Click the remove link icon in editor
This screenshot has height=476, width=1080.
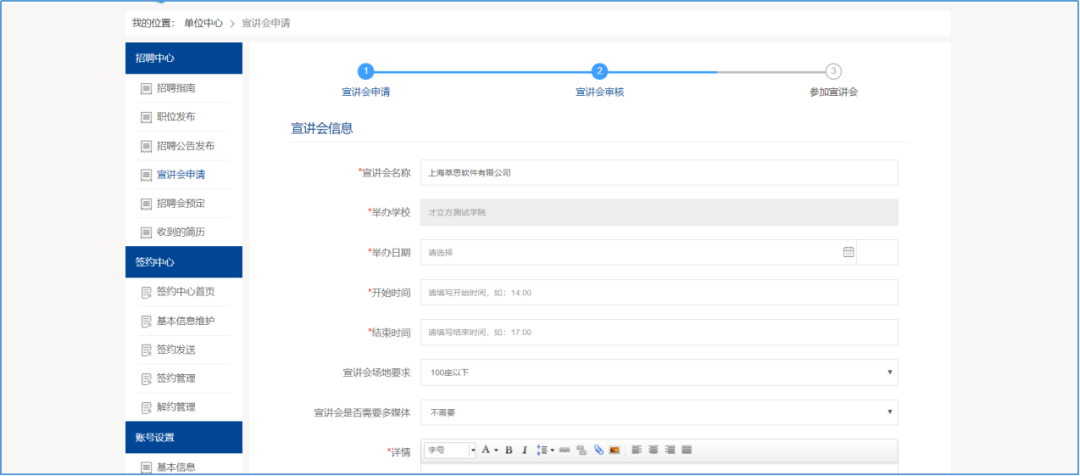pyautogui.click(x=581, y=451)
